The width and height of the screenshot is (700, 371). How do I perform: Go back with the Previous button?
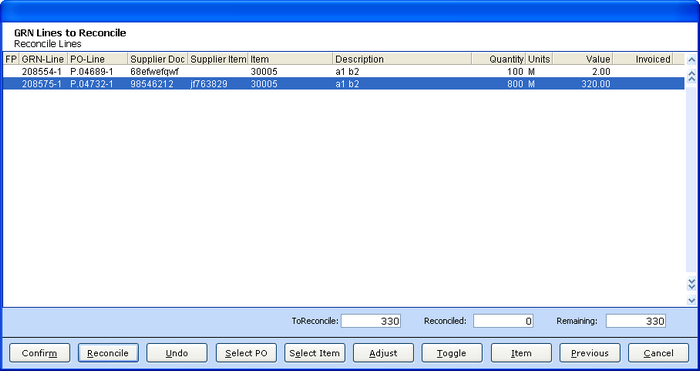(x=590, y=353)
